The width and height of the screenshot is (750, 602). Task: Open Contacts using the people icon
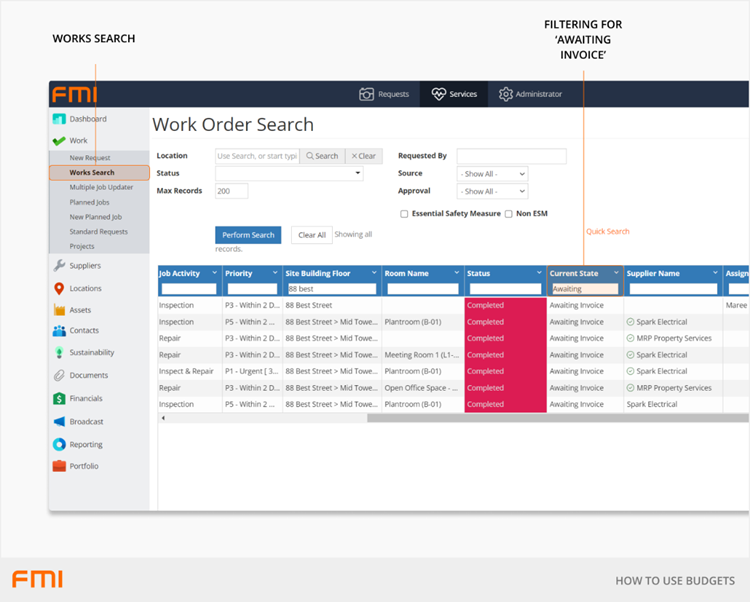59,331
